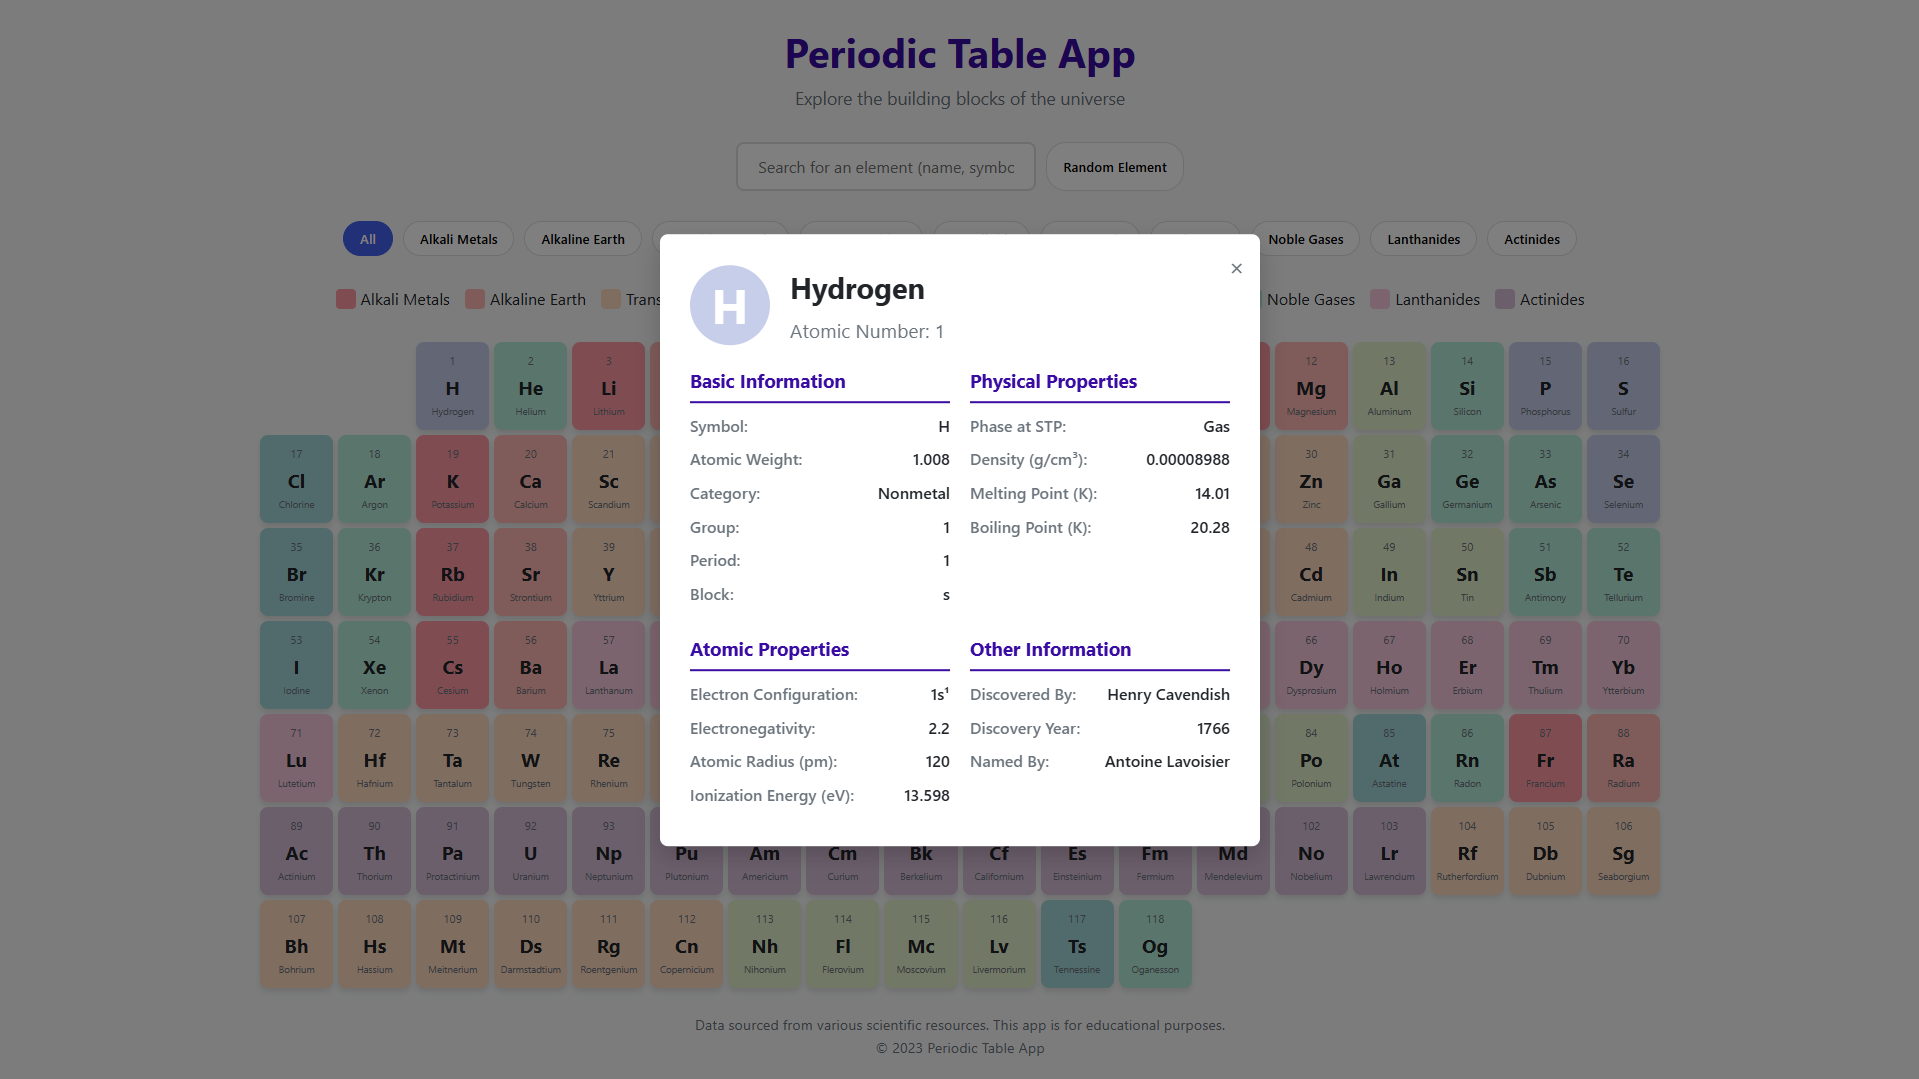Open the Thorium element tile

coord(375,851)
